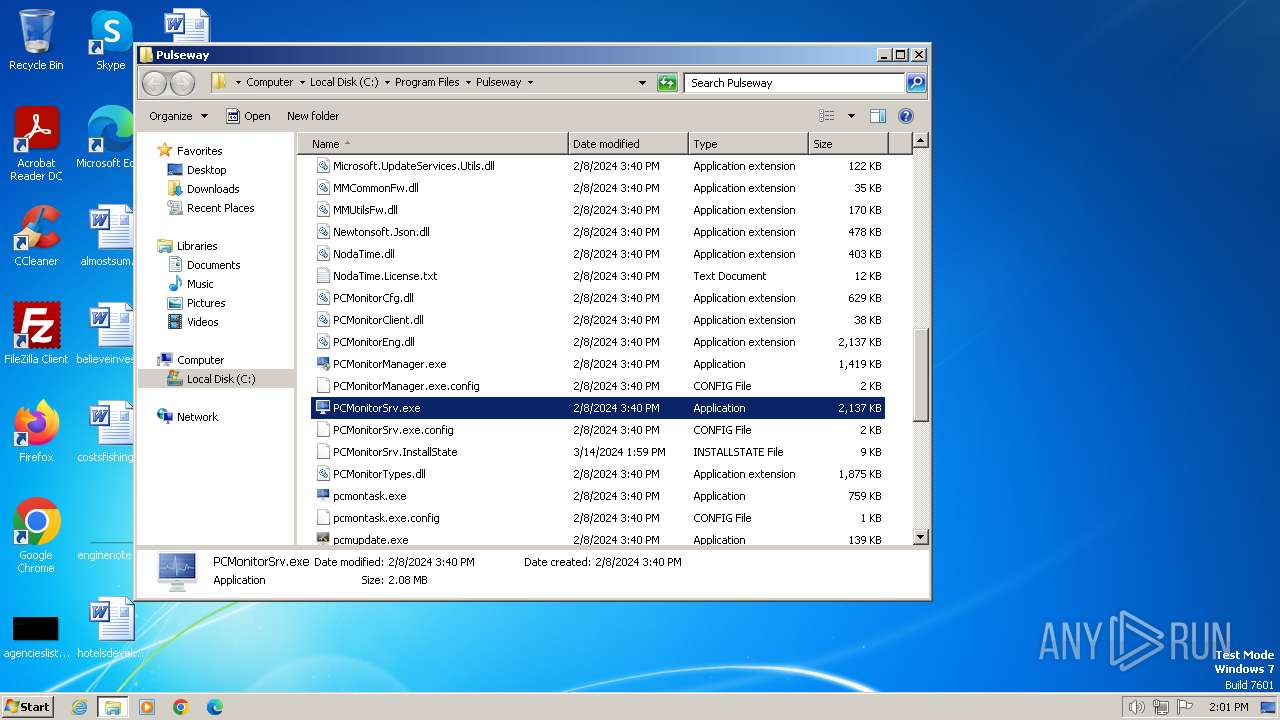Click the Back navigation arrow

click(x=154, y=82)
